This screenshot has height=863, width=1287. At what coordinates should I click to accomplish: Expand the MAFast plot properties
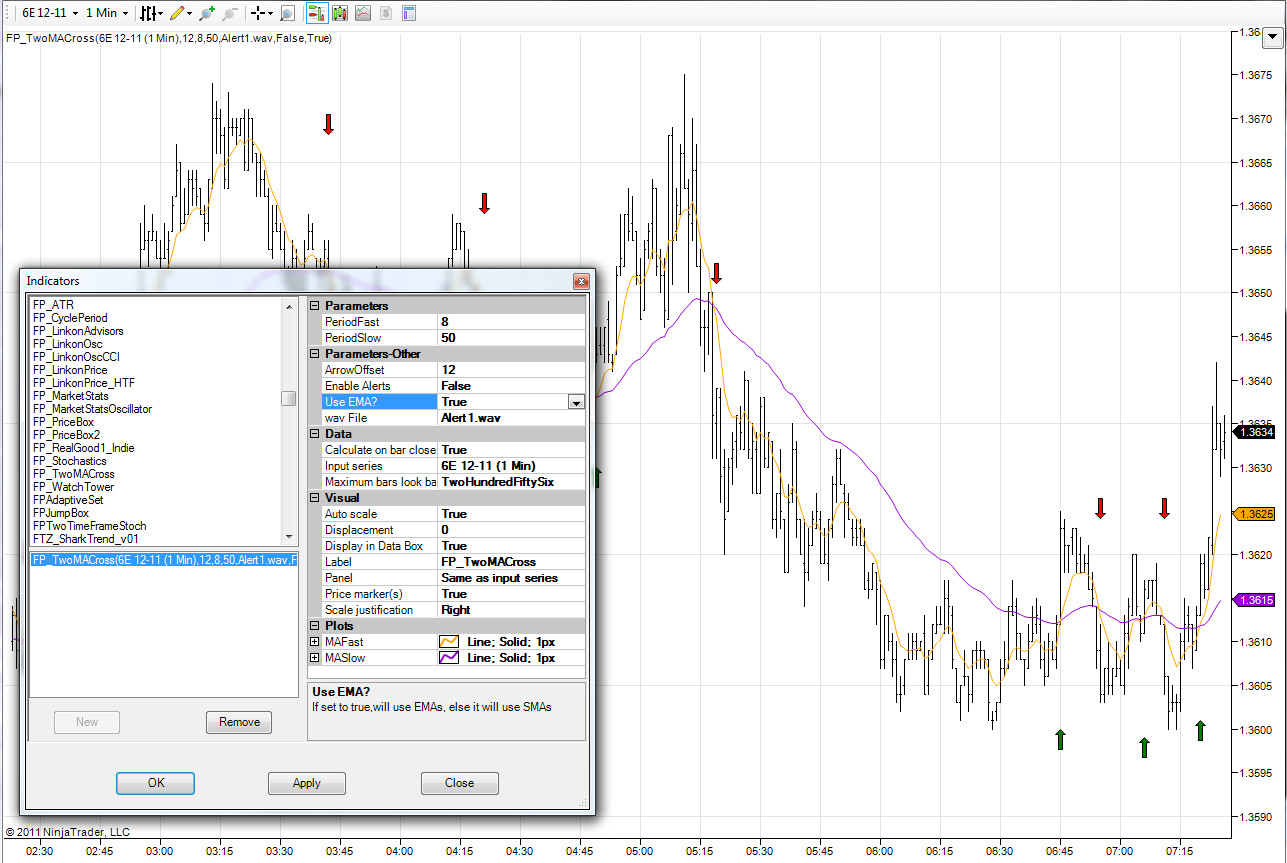(315, 642)
